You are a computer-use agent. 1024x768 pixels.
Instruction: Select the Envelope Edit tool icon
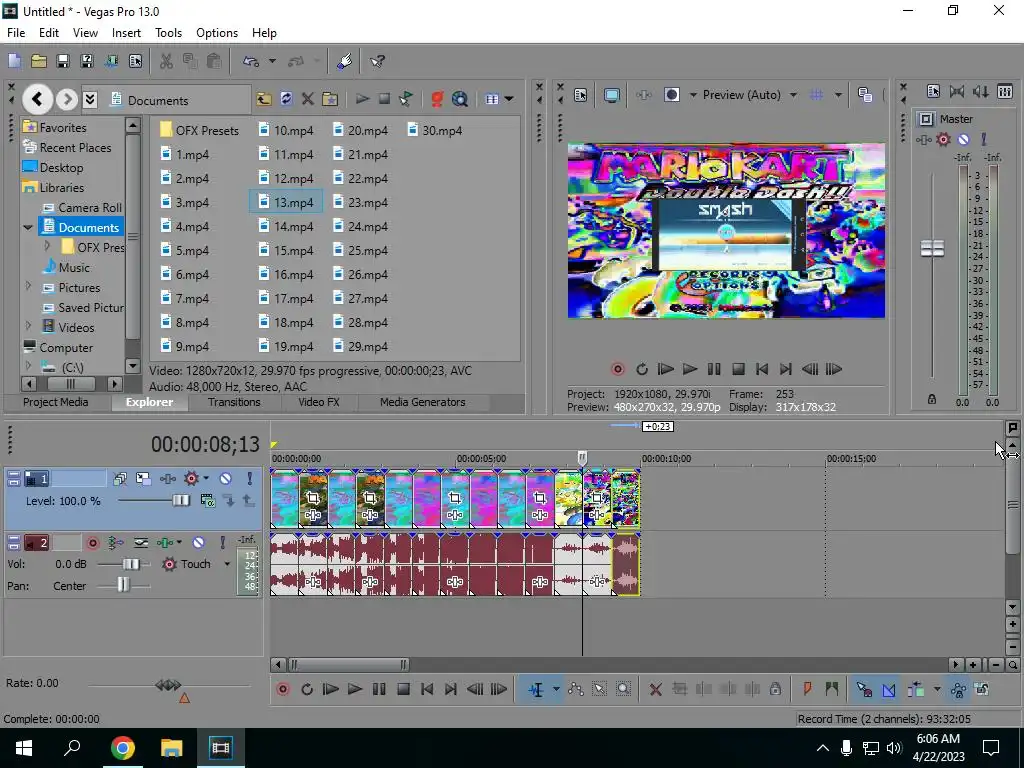click(575, 689)
